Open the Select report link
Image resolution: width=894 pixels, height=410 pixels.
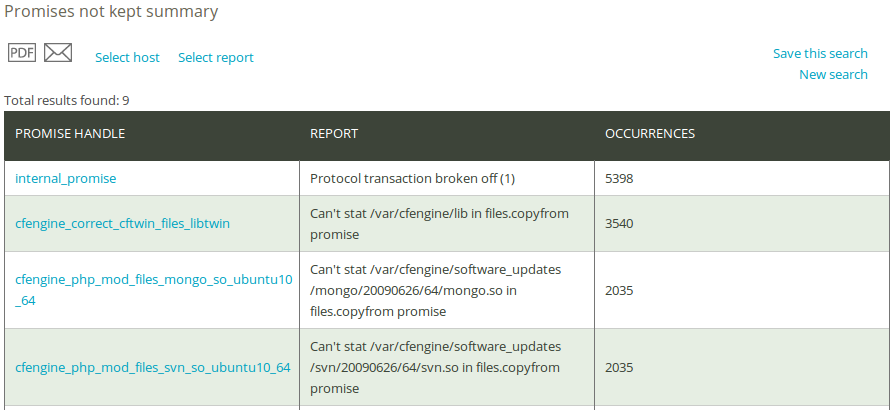click(x=216, y=58)
